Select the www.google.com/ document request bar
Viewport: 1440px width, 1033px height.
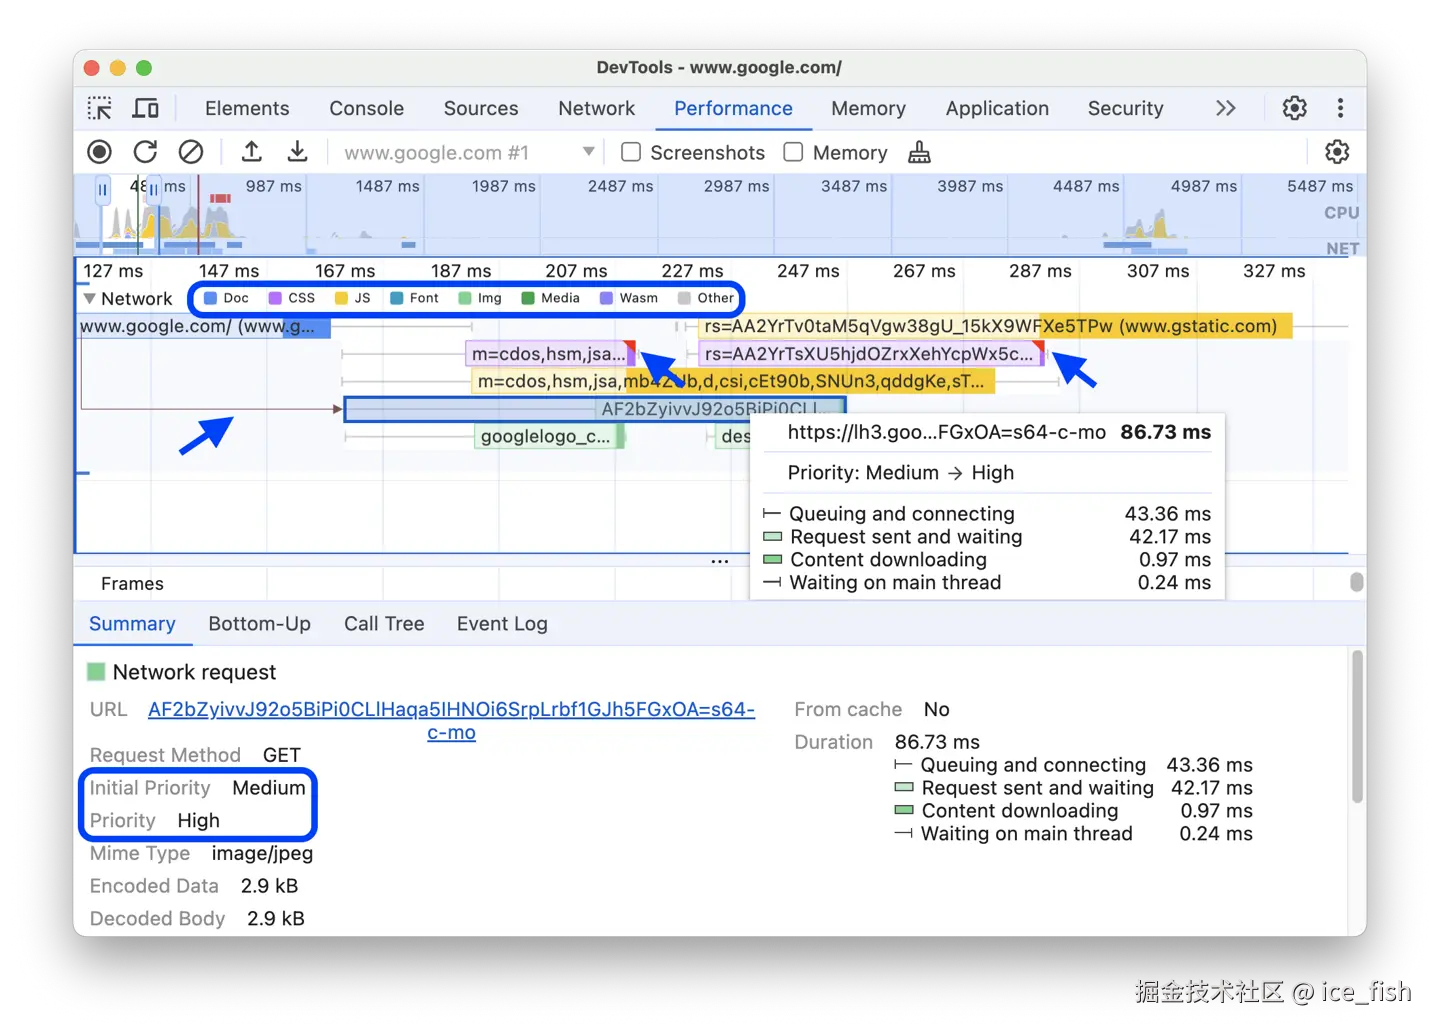204,326
